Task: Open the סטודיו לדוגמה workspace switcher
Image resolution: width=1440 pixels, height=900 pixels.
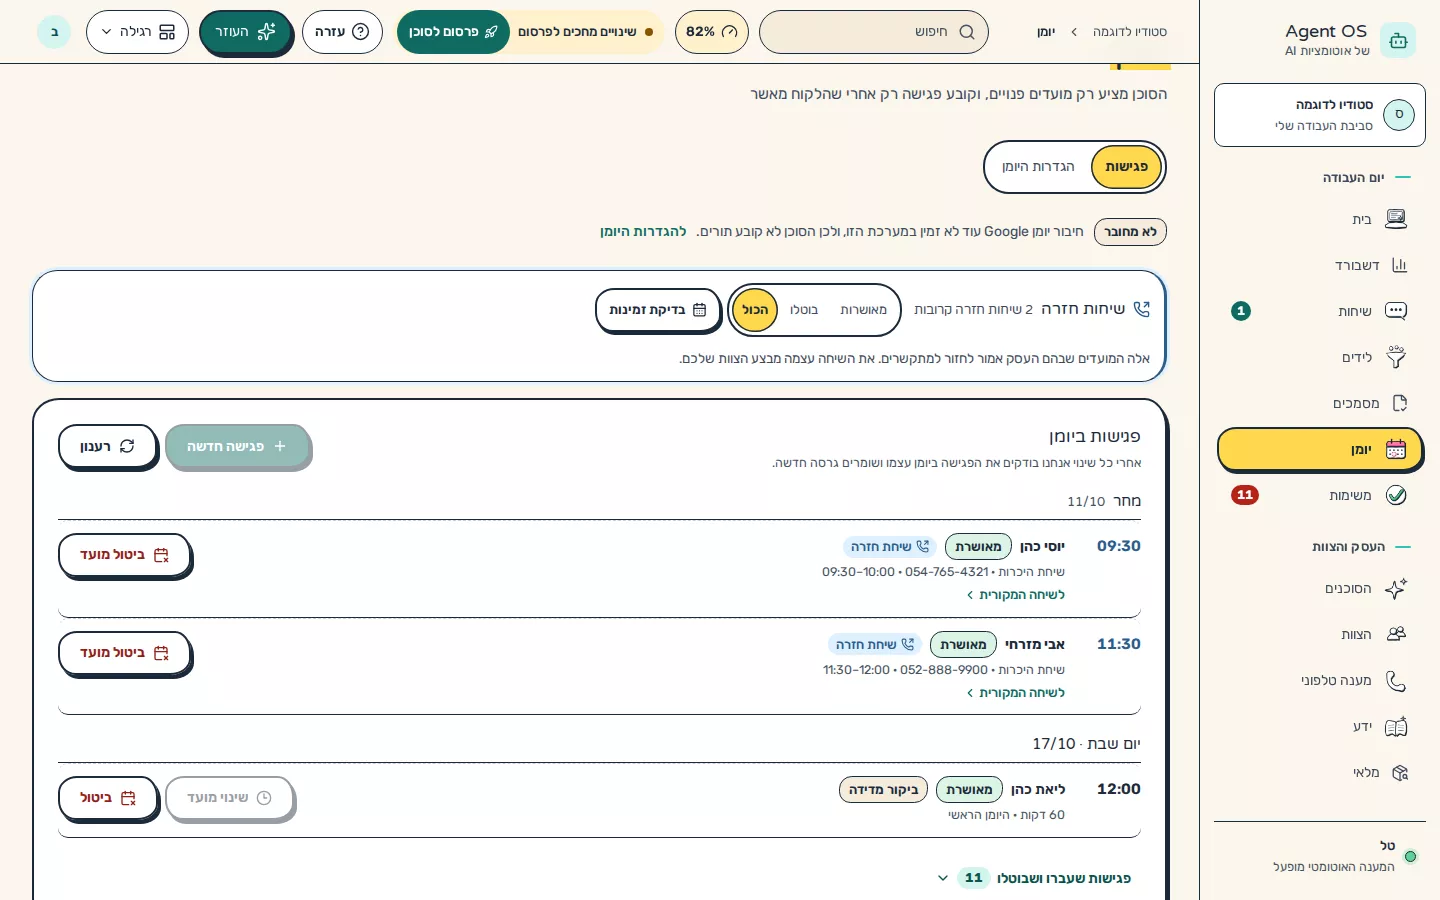Action: click(x=1320, y=115)
